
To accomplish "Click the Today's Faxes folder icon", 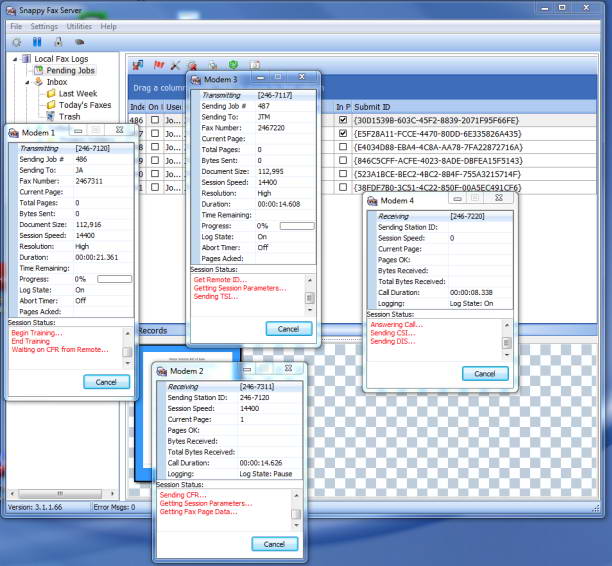I will click(51, 105).
